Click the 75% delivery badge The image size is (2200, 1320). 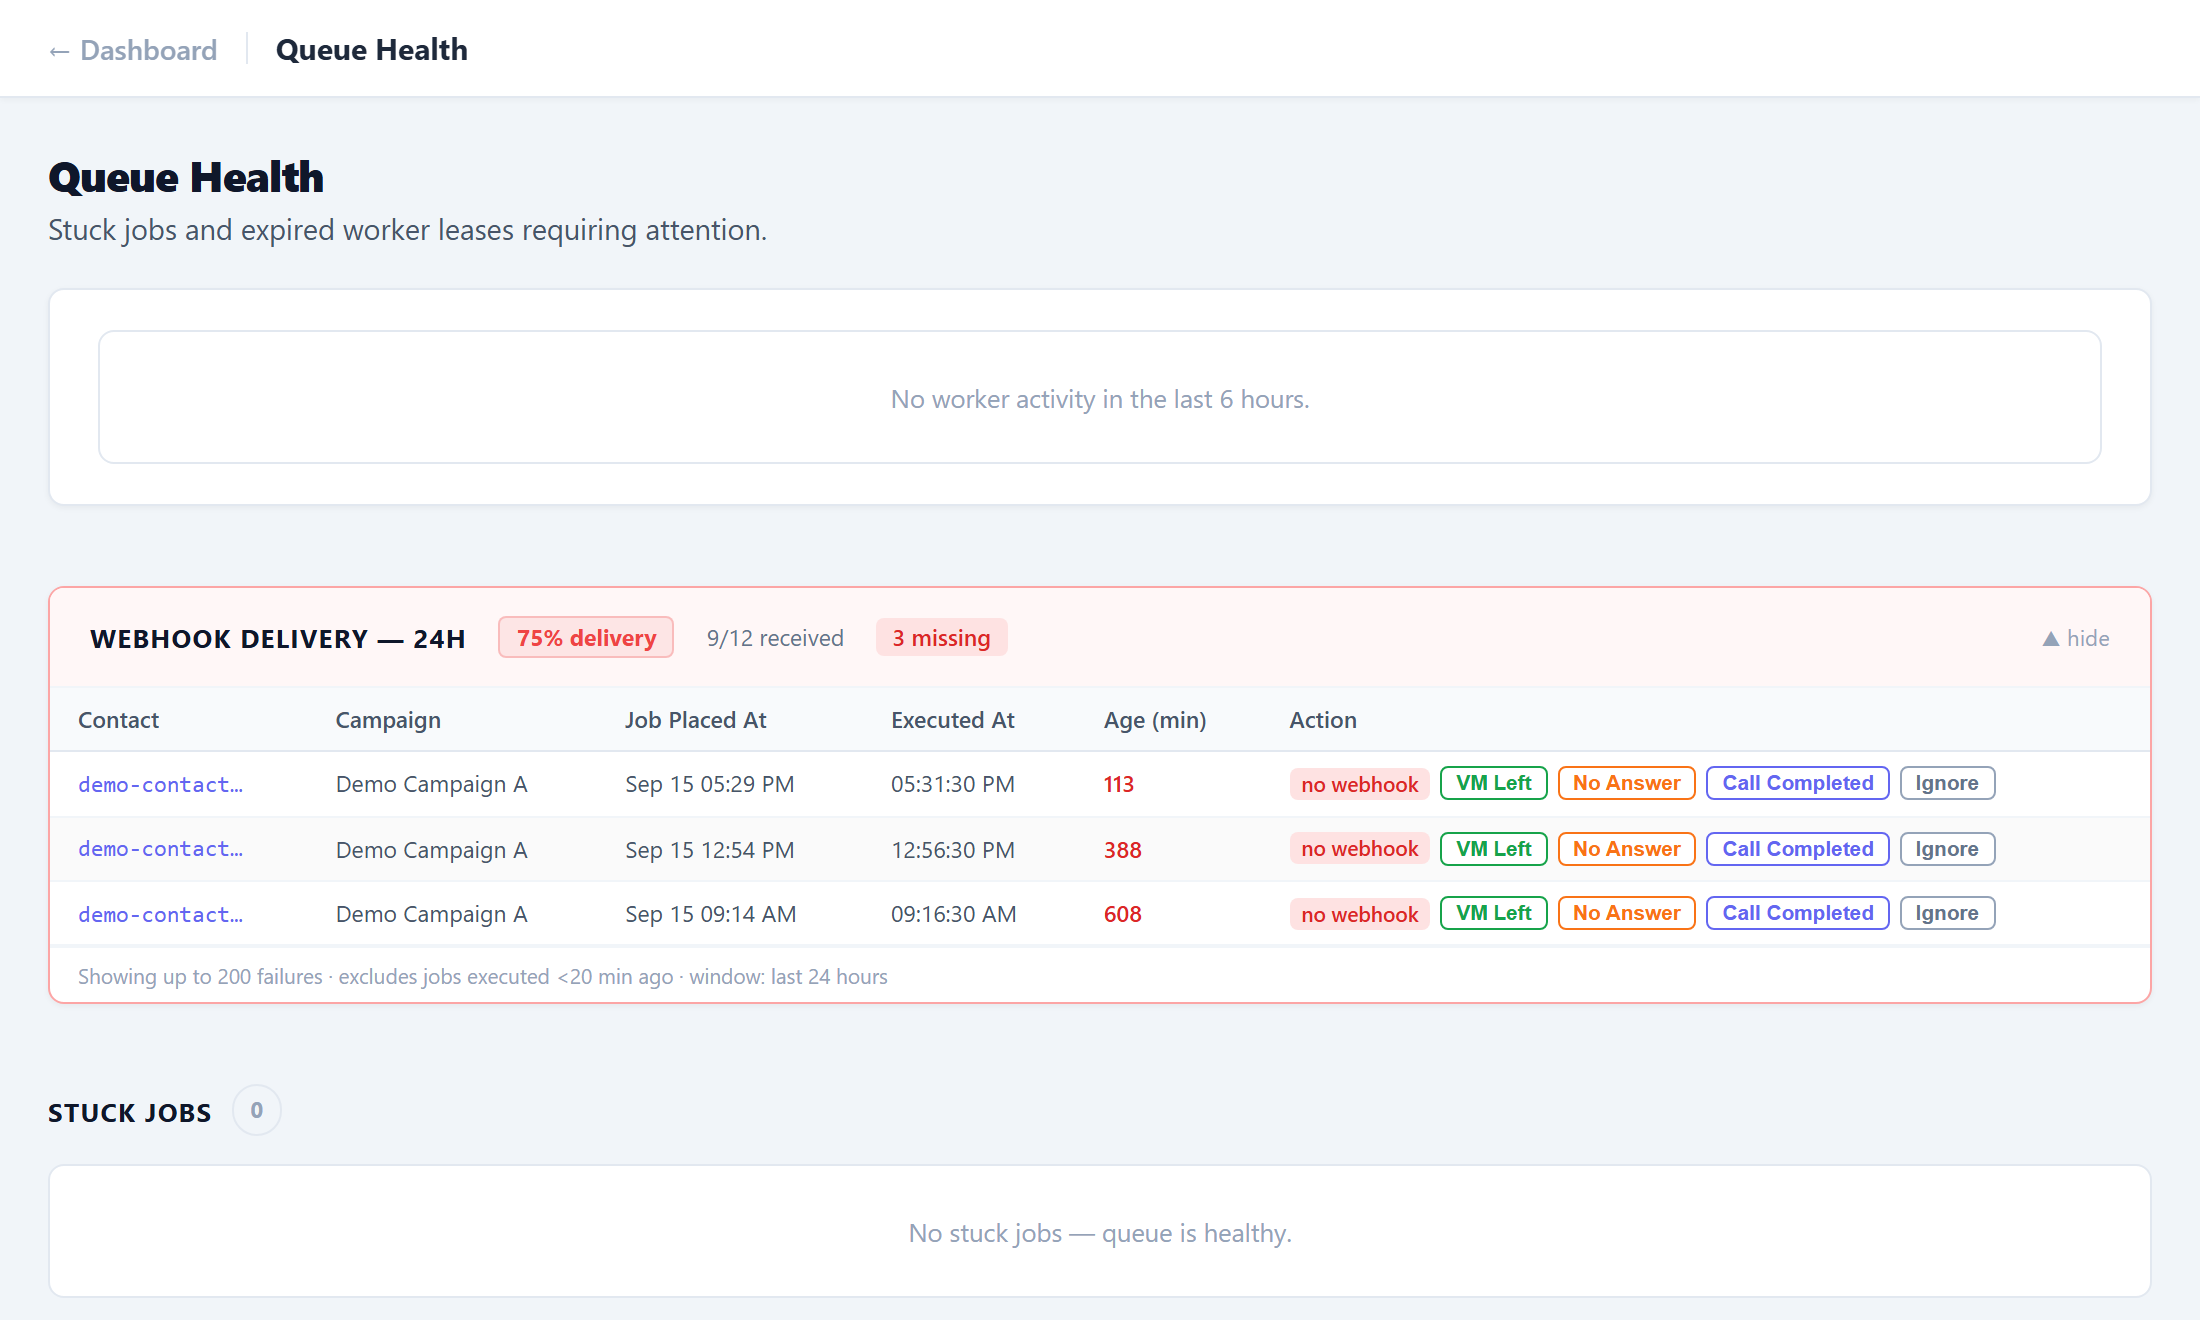tap(586, 638)
